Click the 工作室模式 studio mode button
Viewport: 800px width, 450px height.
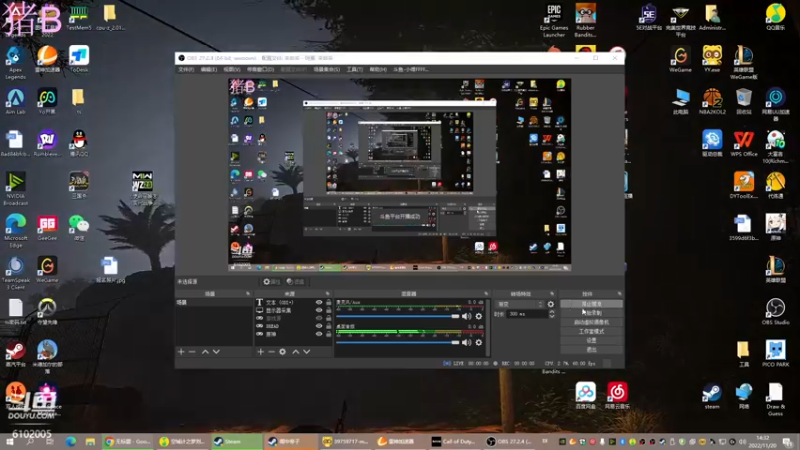tap(591, 331)
